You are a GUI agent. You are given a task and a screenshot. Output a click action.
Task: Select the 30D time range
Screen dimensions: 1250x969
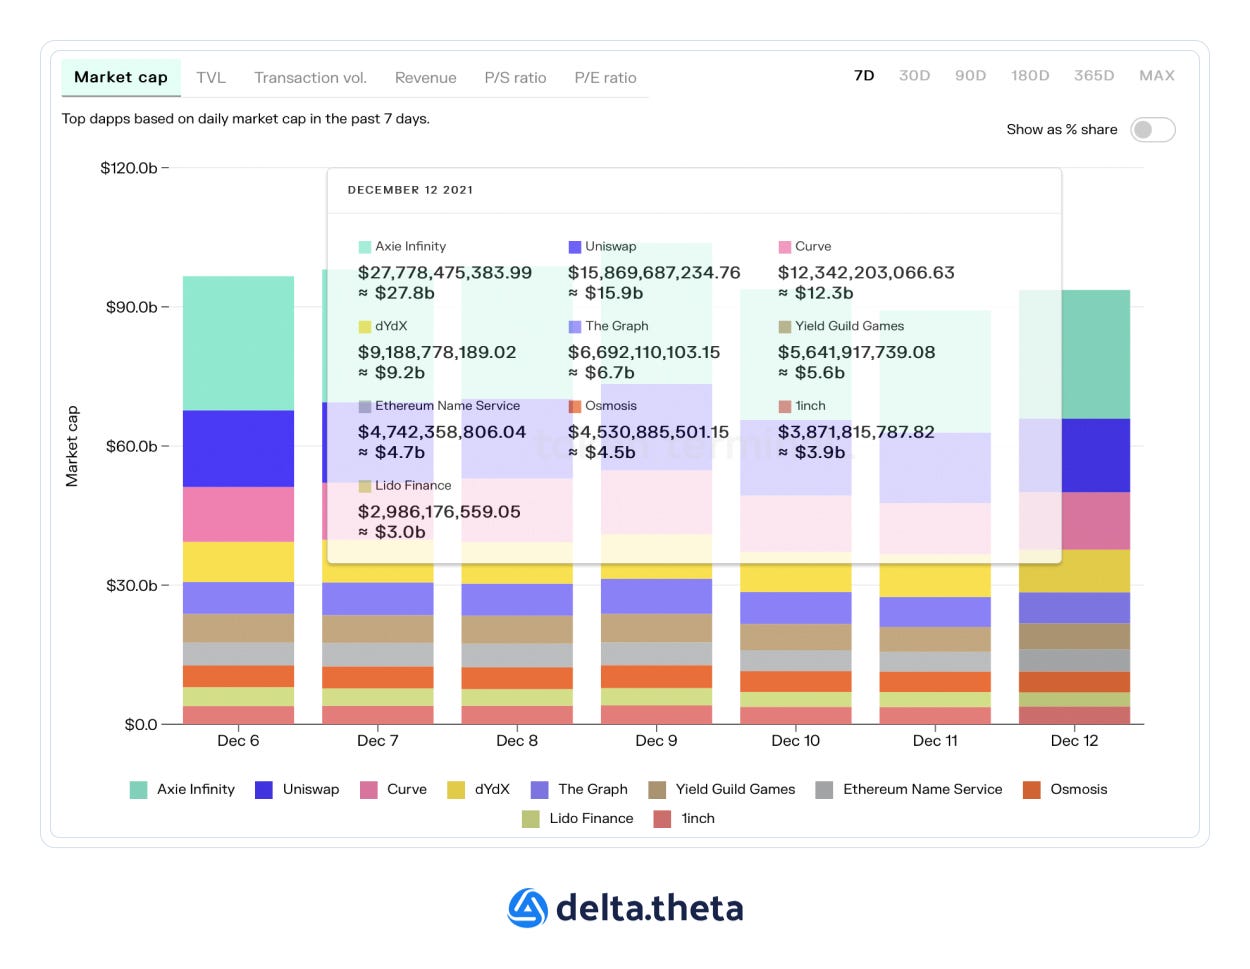[x=914, y=75]
